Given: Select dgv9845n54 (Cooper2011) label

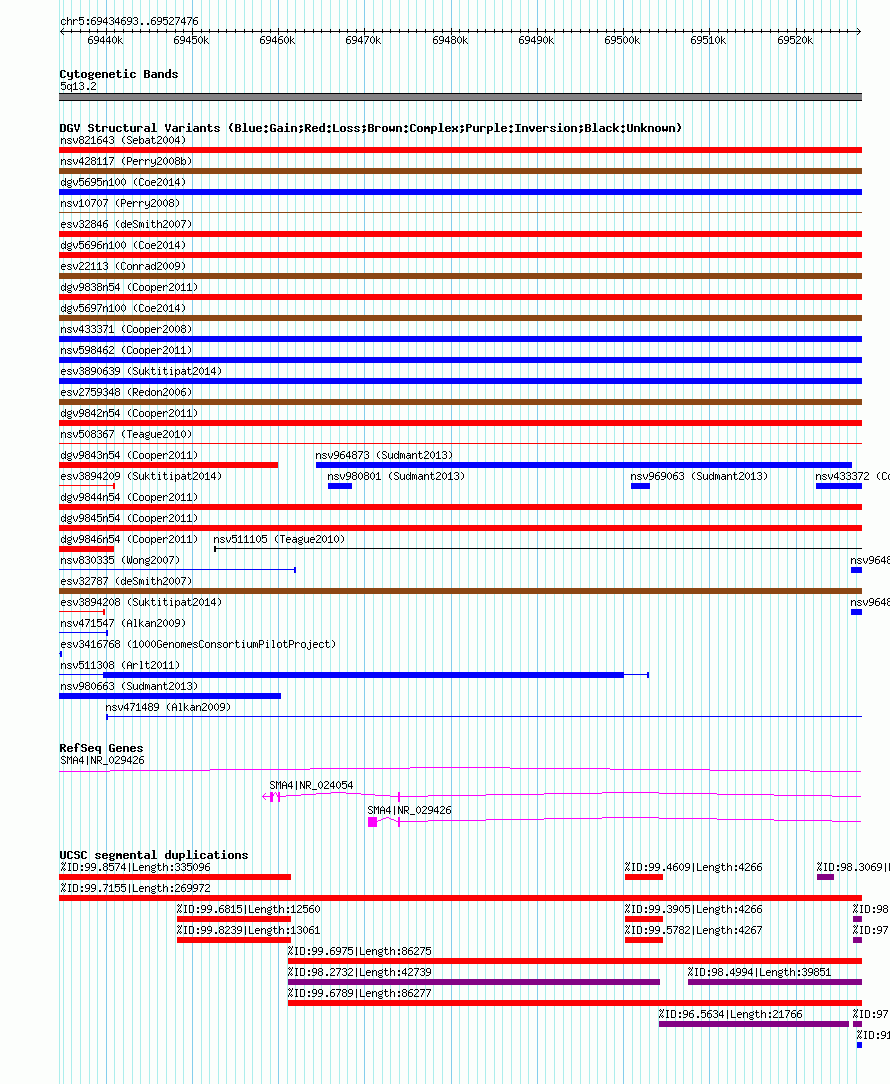Looking at the screenshot, I should pyautogui.click(x=129, y=518).
